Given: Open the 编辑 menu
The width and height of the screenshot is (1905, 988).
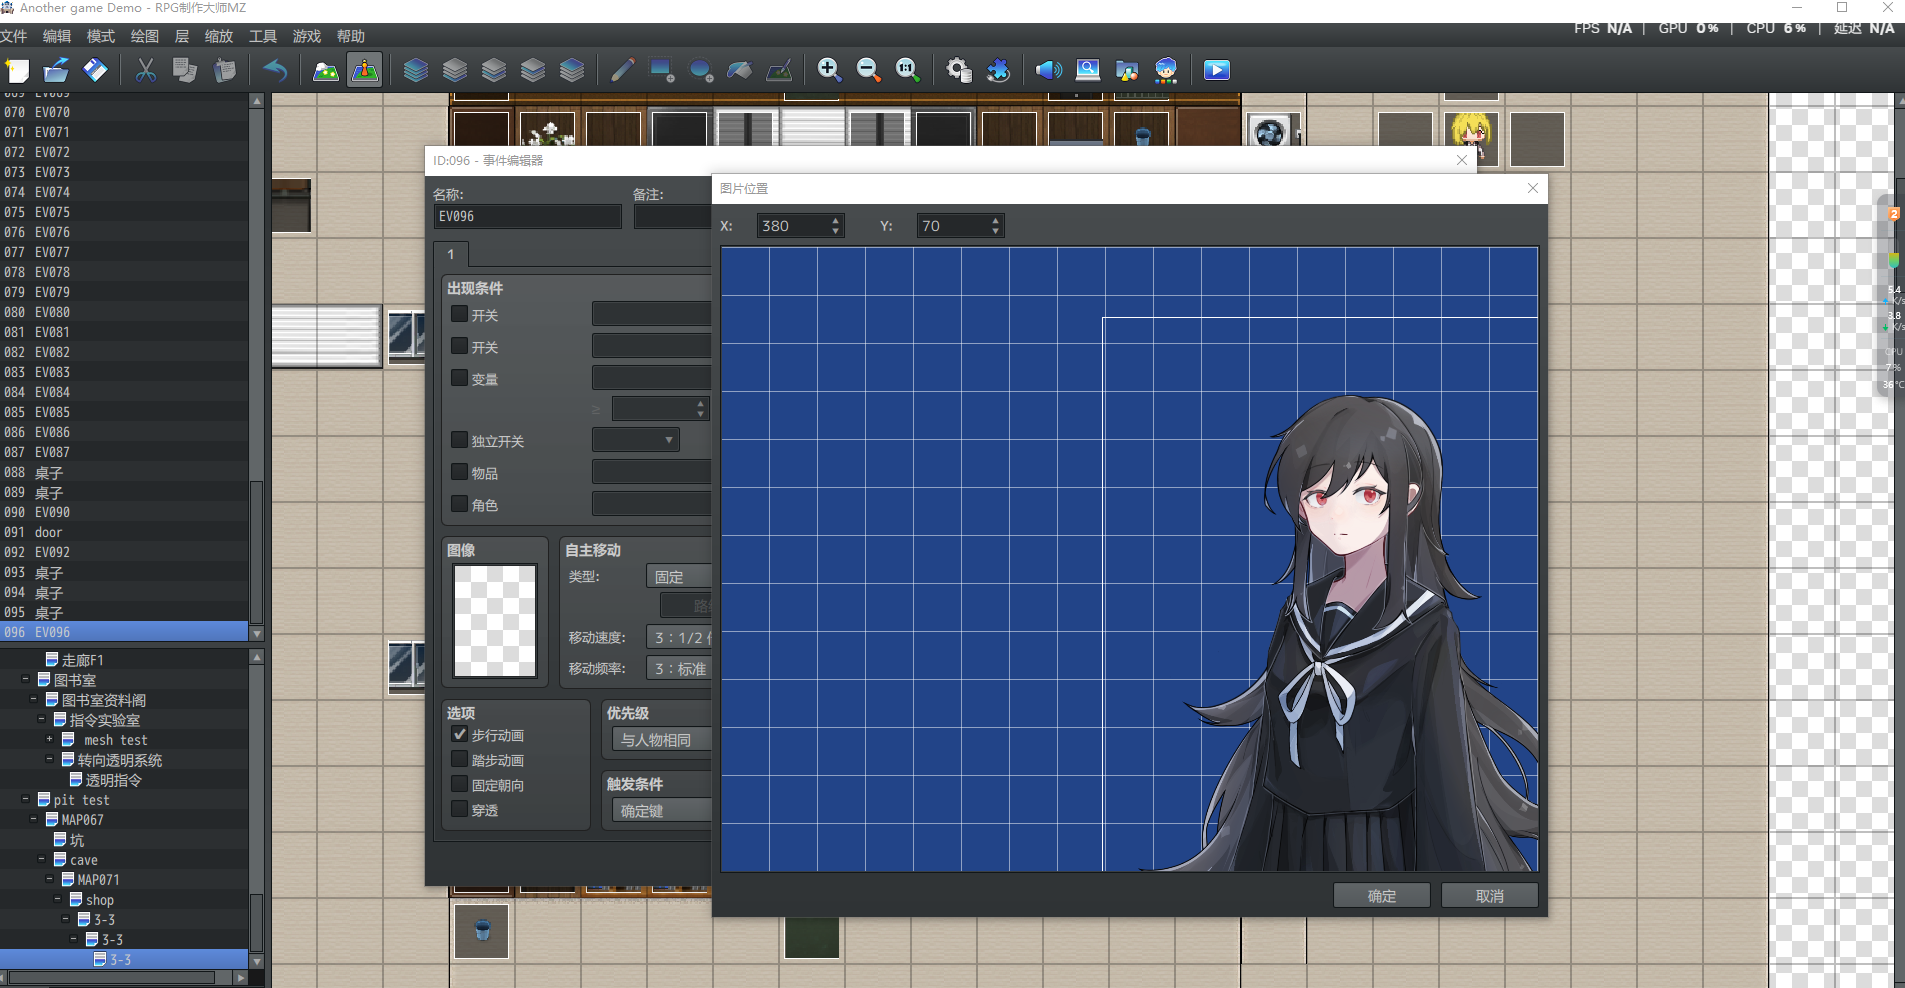Looking at the screenshot, I should click(x=57, y=37).
